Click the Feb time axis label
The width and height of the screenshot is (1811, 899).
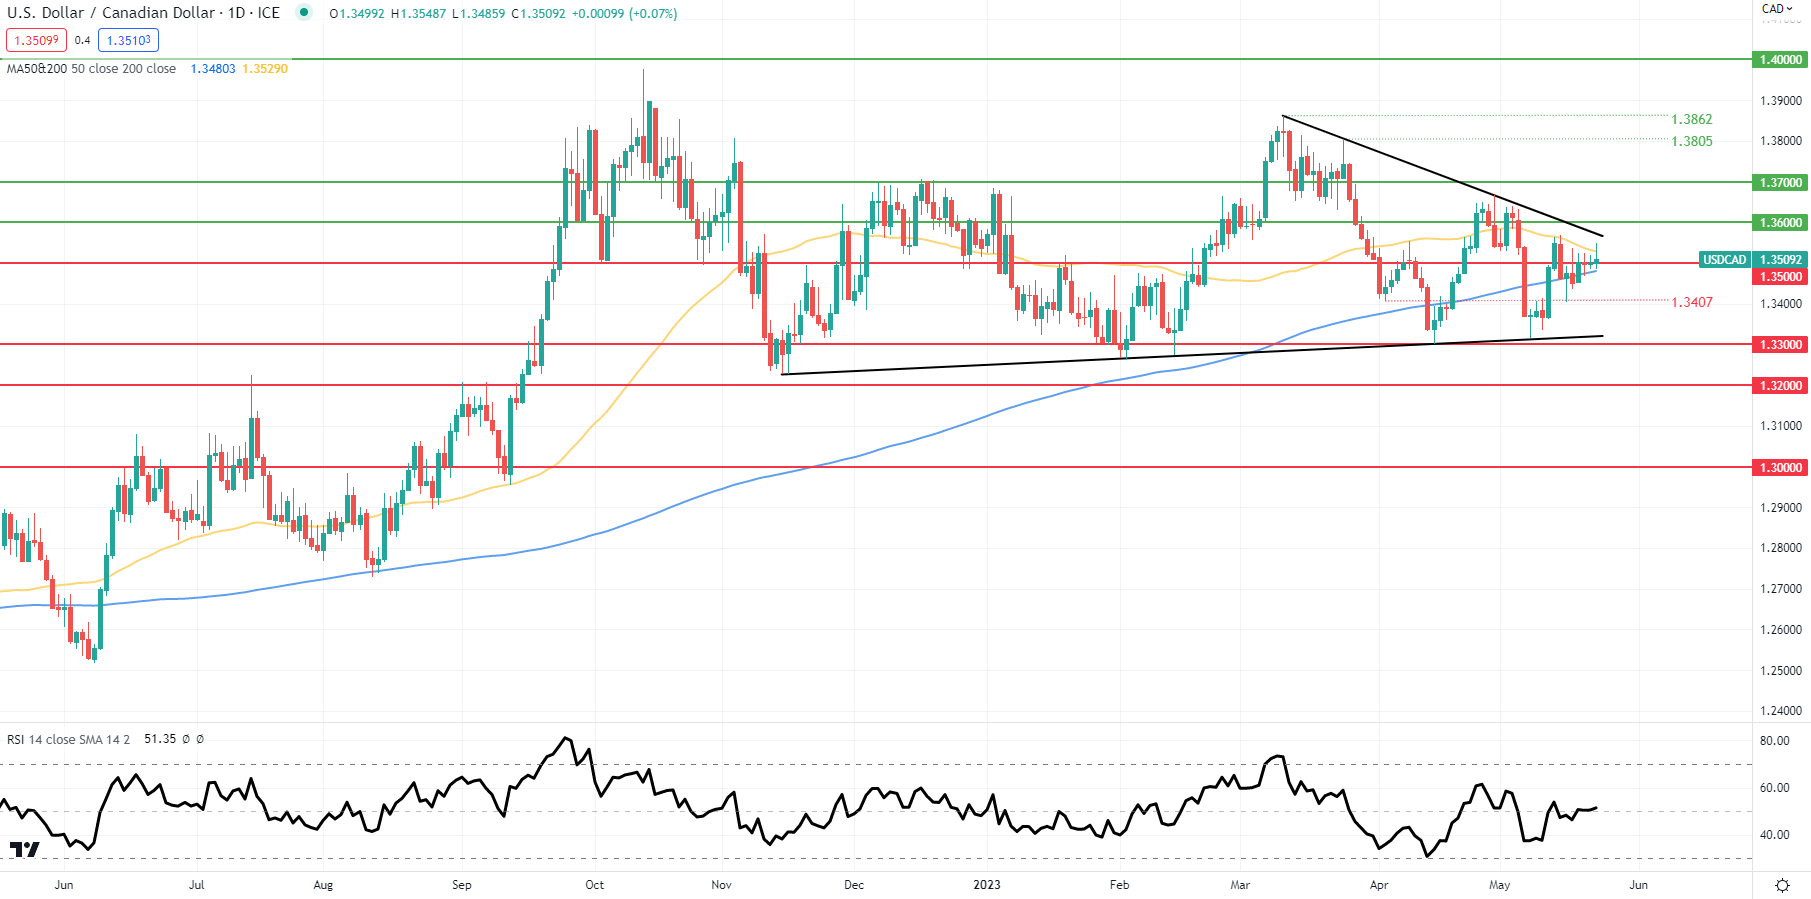[x=1120, y=885]
